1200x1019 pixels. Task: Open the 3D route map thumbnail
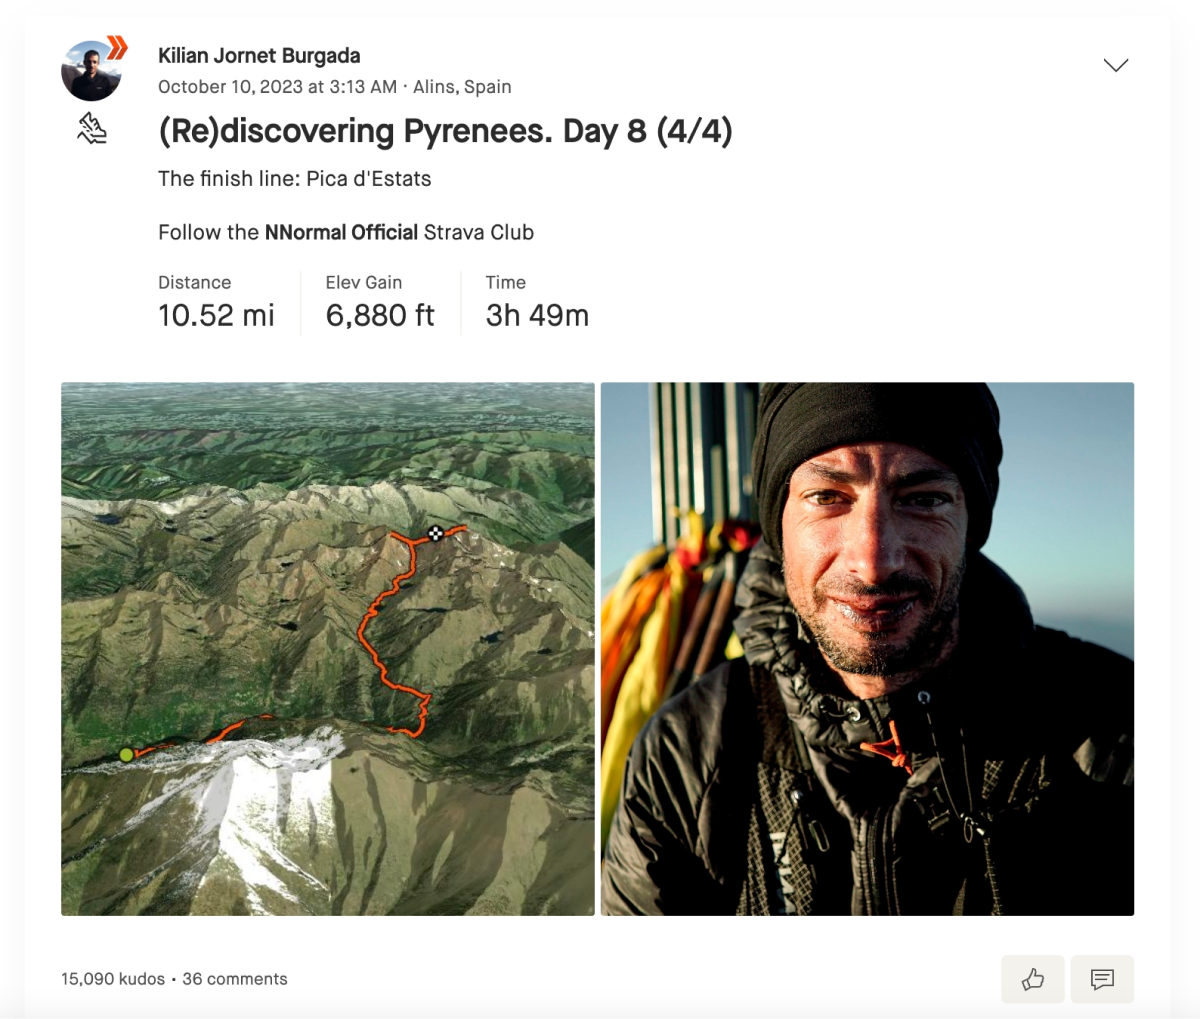tap(328, 649)
